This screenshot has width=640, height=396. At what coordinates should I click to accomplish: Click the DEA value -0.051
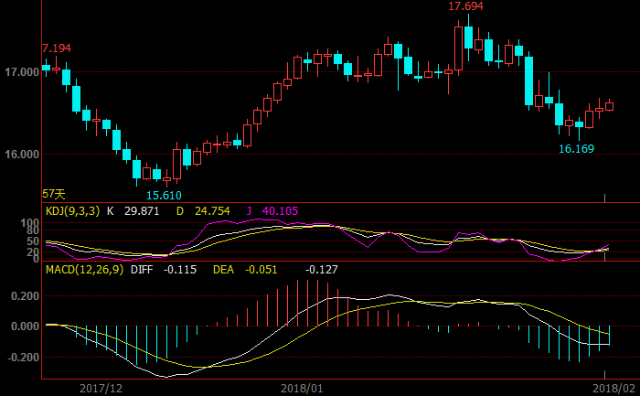[x=261, y=269]
